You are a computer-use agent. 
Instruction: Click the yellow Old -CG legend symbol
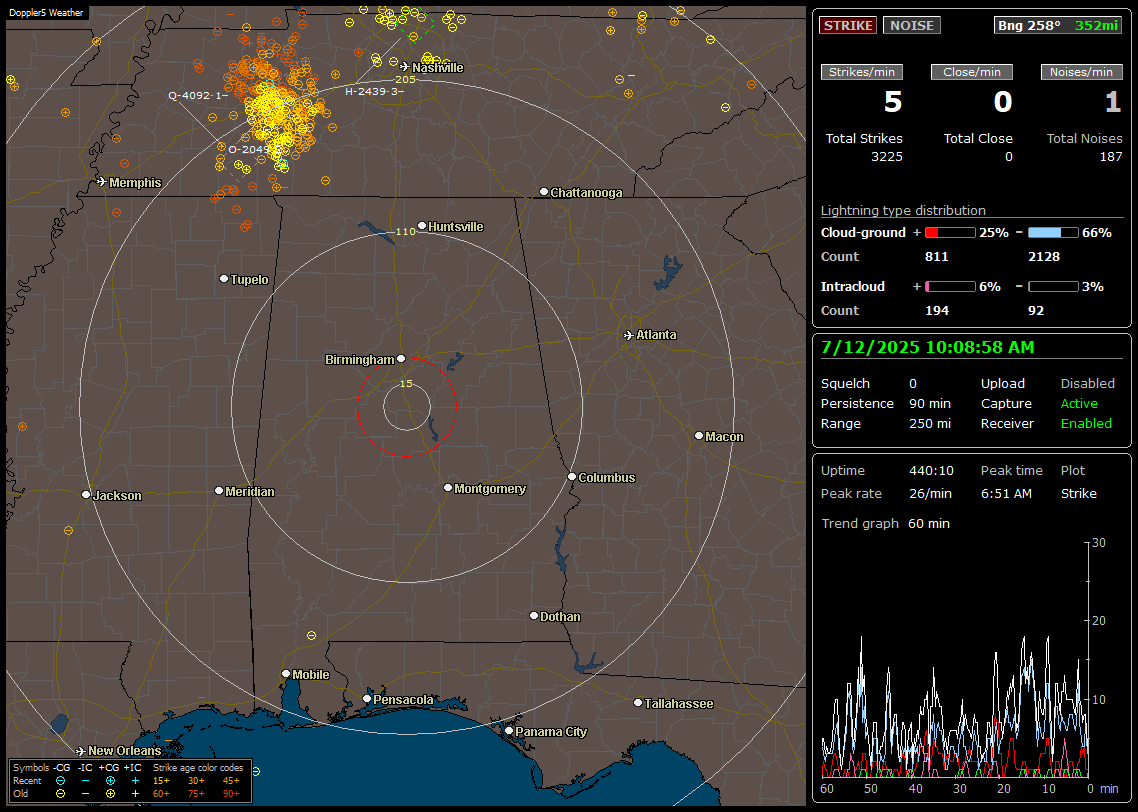(x=60, y=794)
